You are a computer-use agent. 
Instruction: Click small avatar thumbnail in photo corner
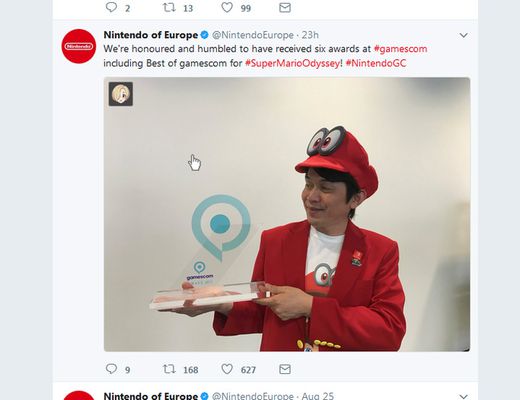click(121, 94)
